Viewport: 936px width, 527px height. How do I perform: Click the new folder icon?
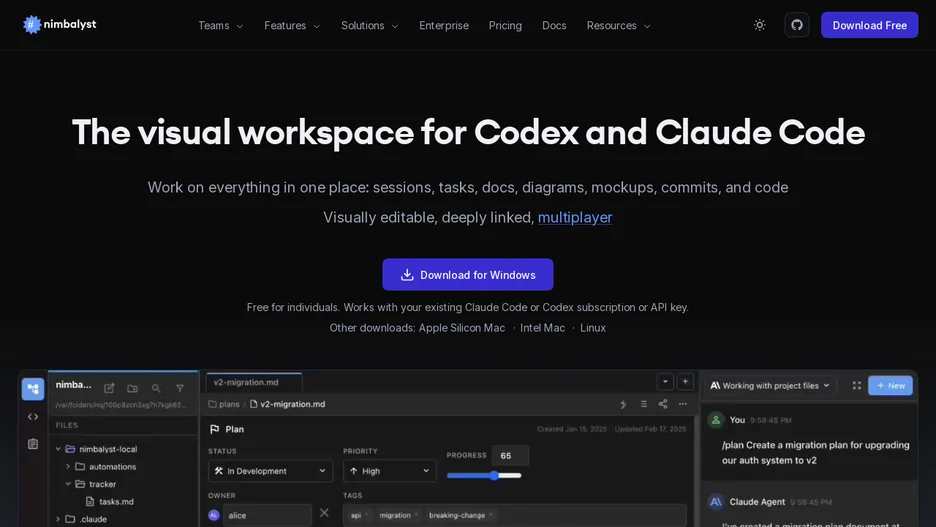tap(133, 388)
